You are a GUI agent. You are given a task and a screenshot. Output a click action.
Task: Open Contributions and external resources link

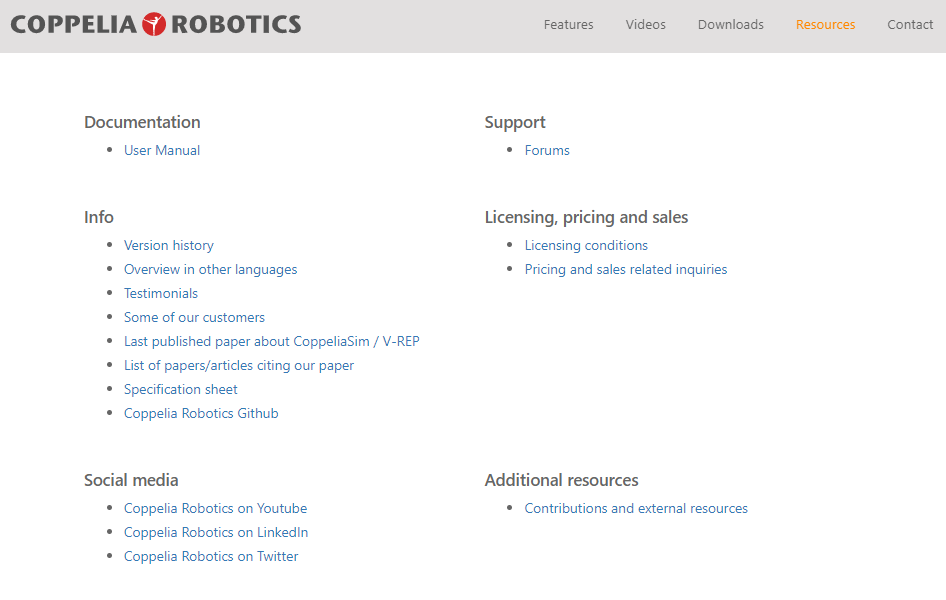click(x=636, y=508)
